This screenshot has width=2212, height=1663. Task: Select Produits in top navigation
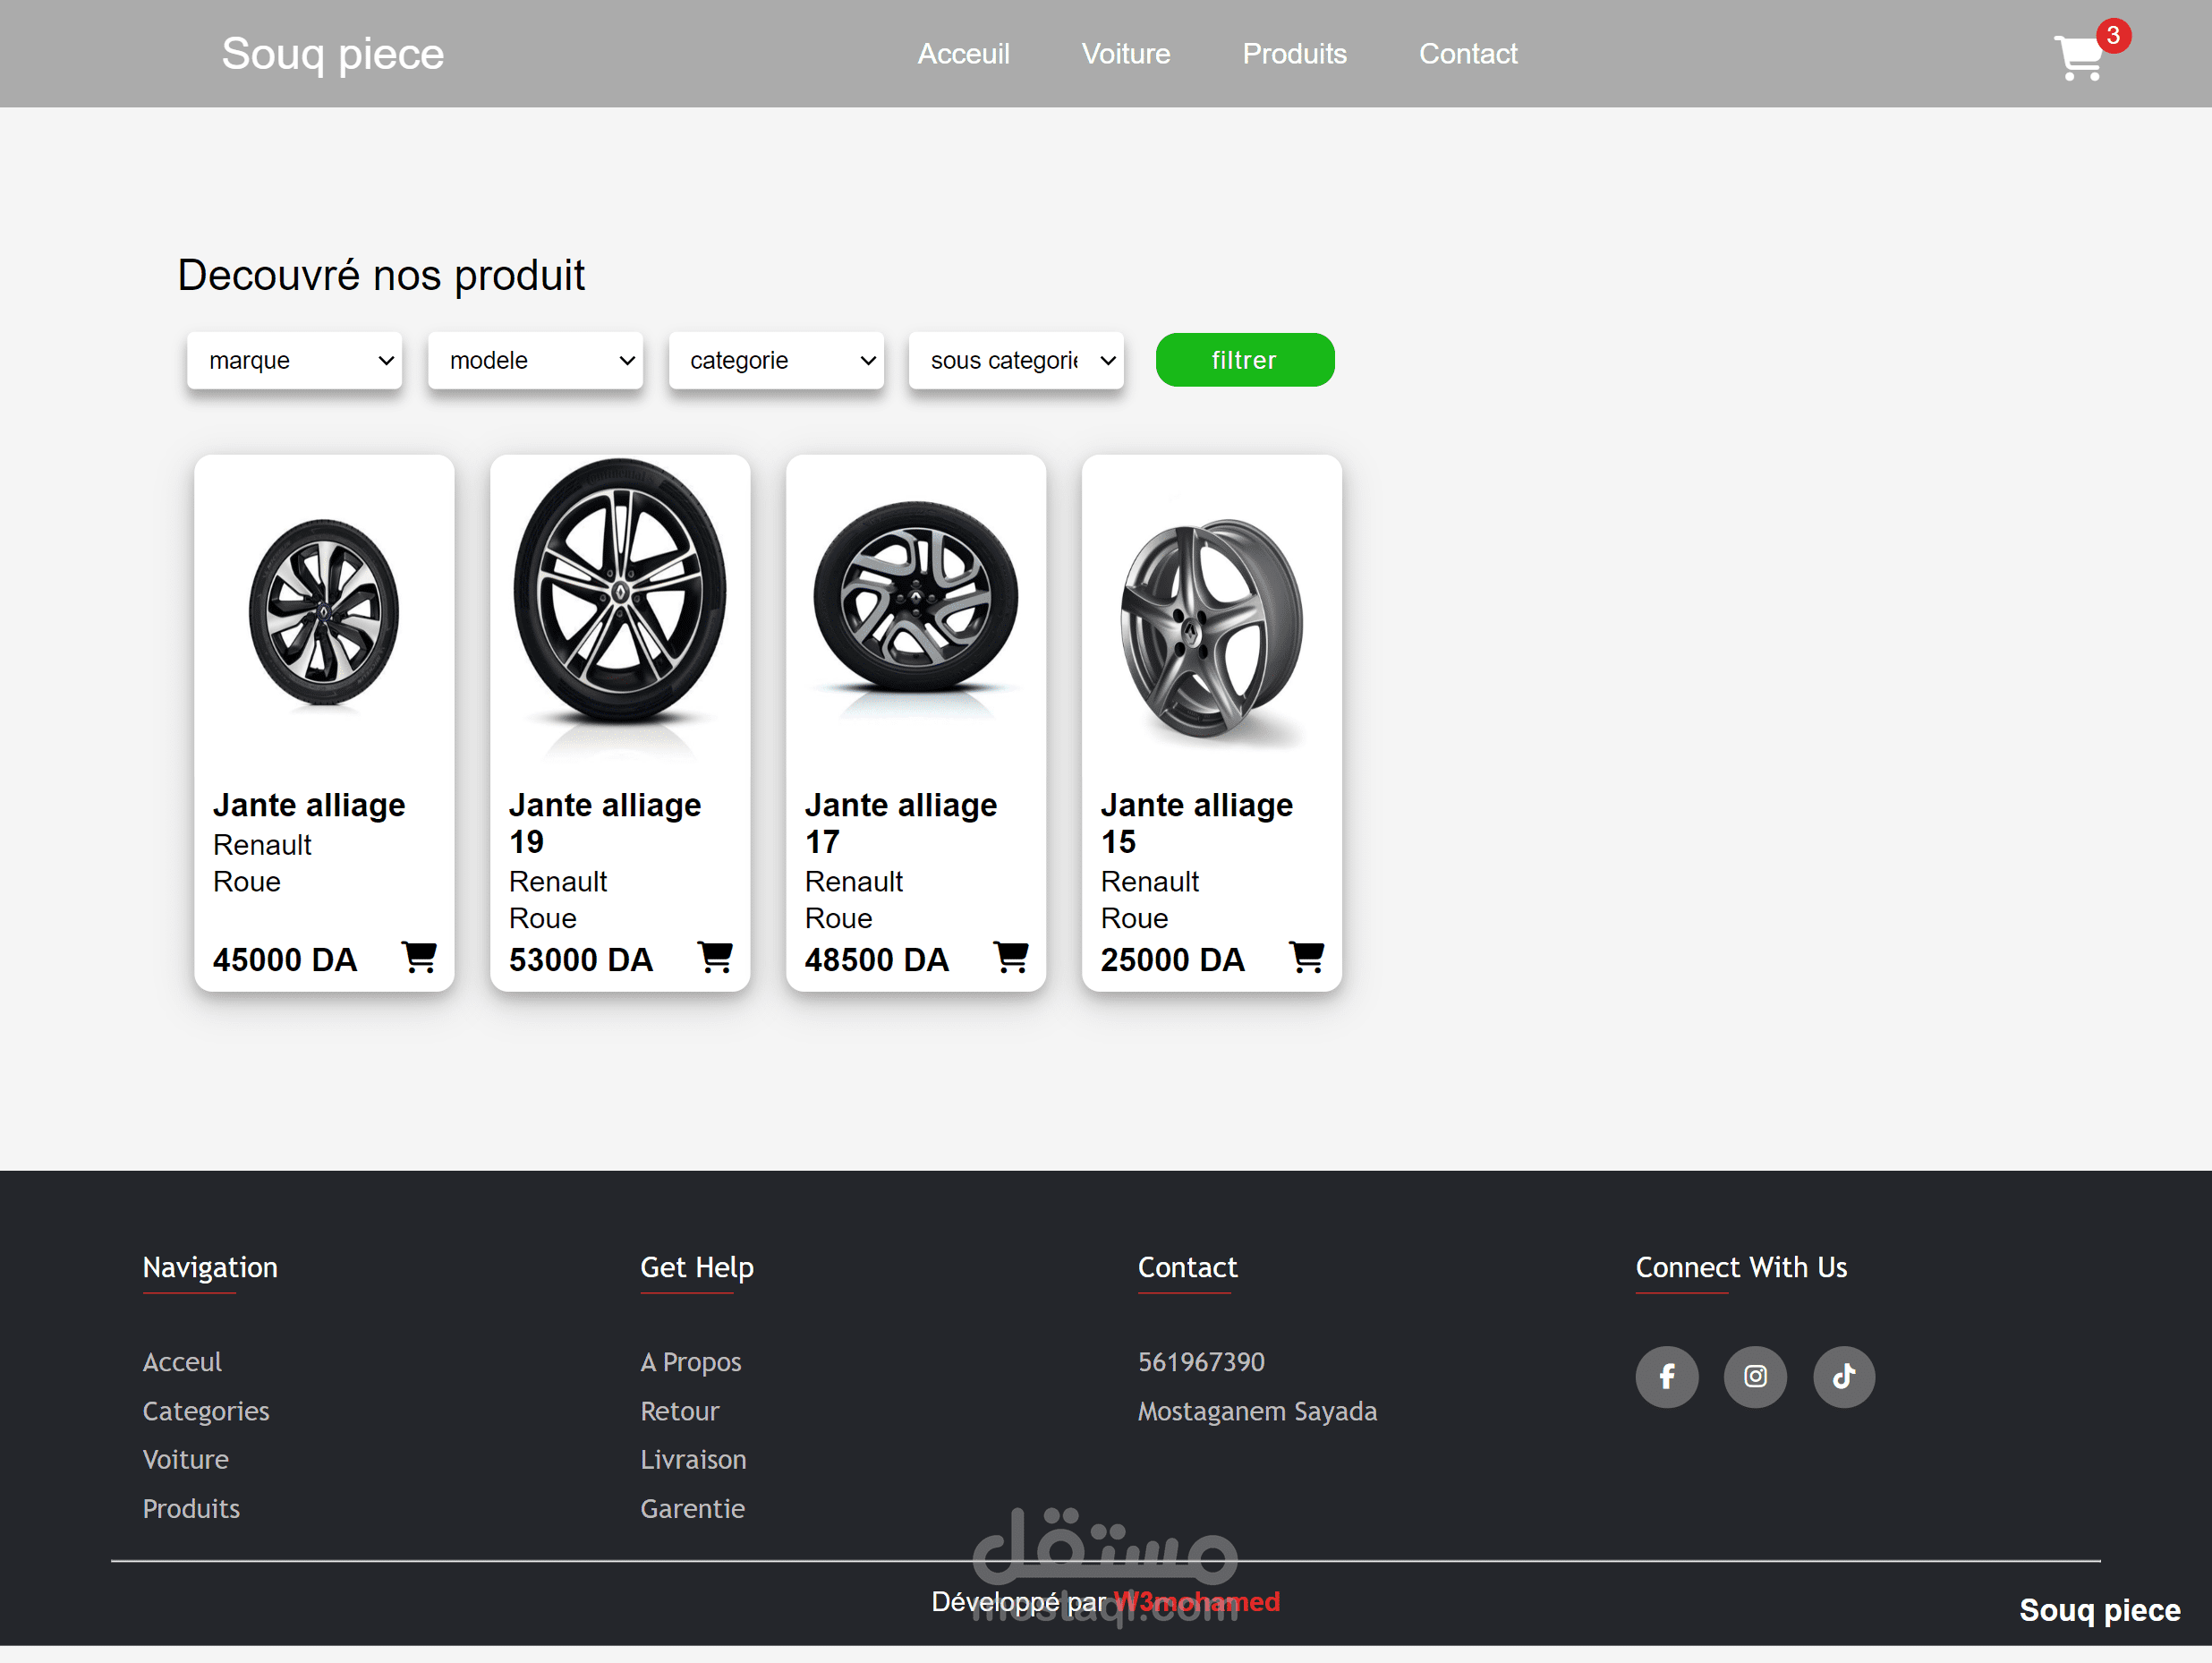[x=1294, y=54]
